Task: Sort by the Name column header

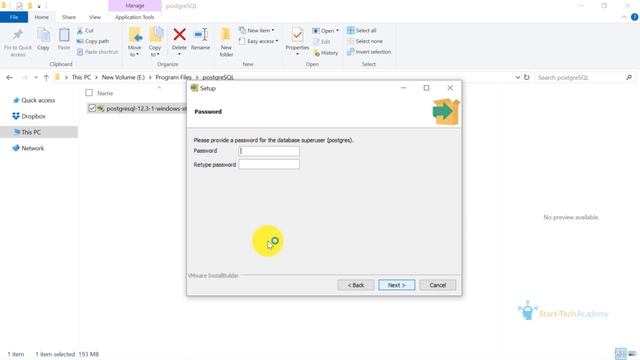Action: [x=105, y=93]
